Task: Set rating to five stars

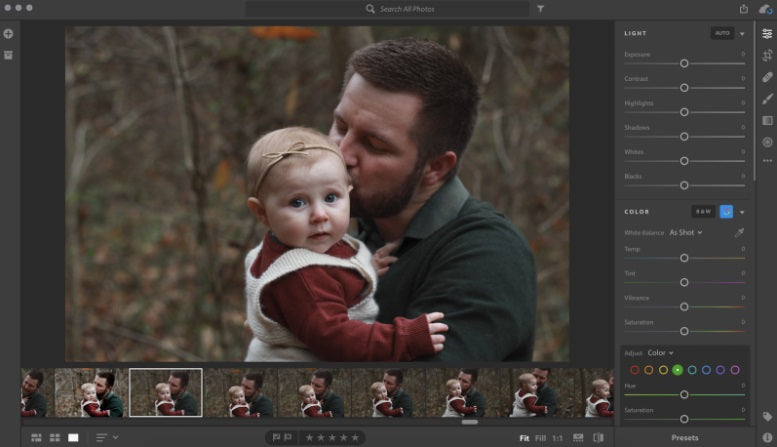Action: pos(355,438)
